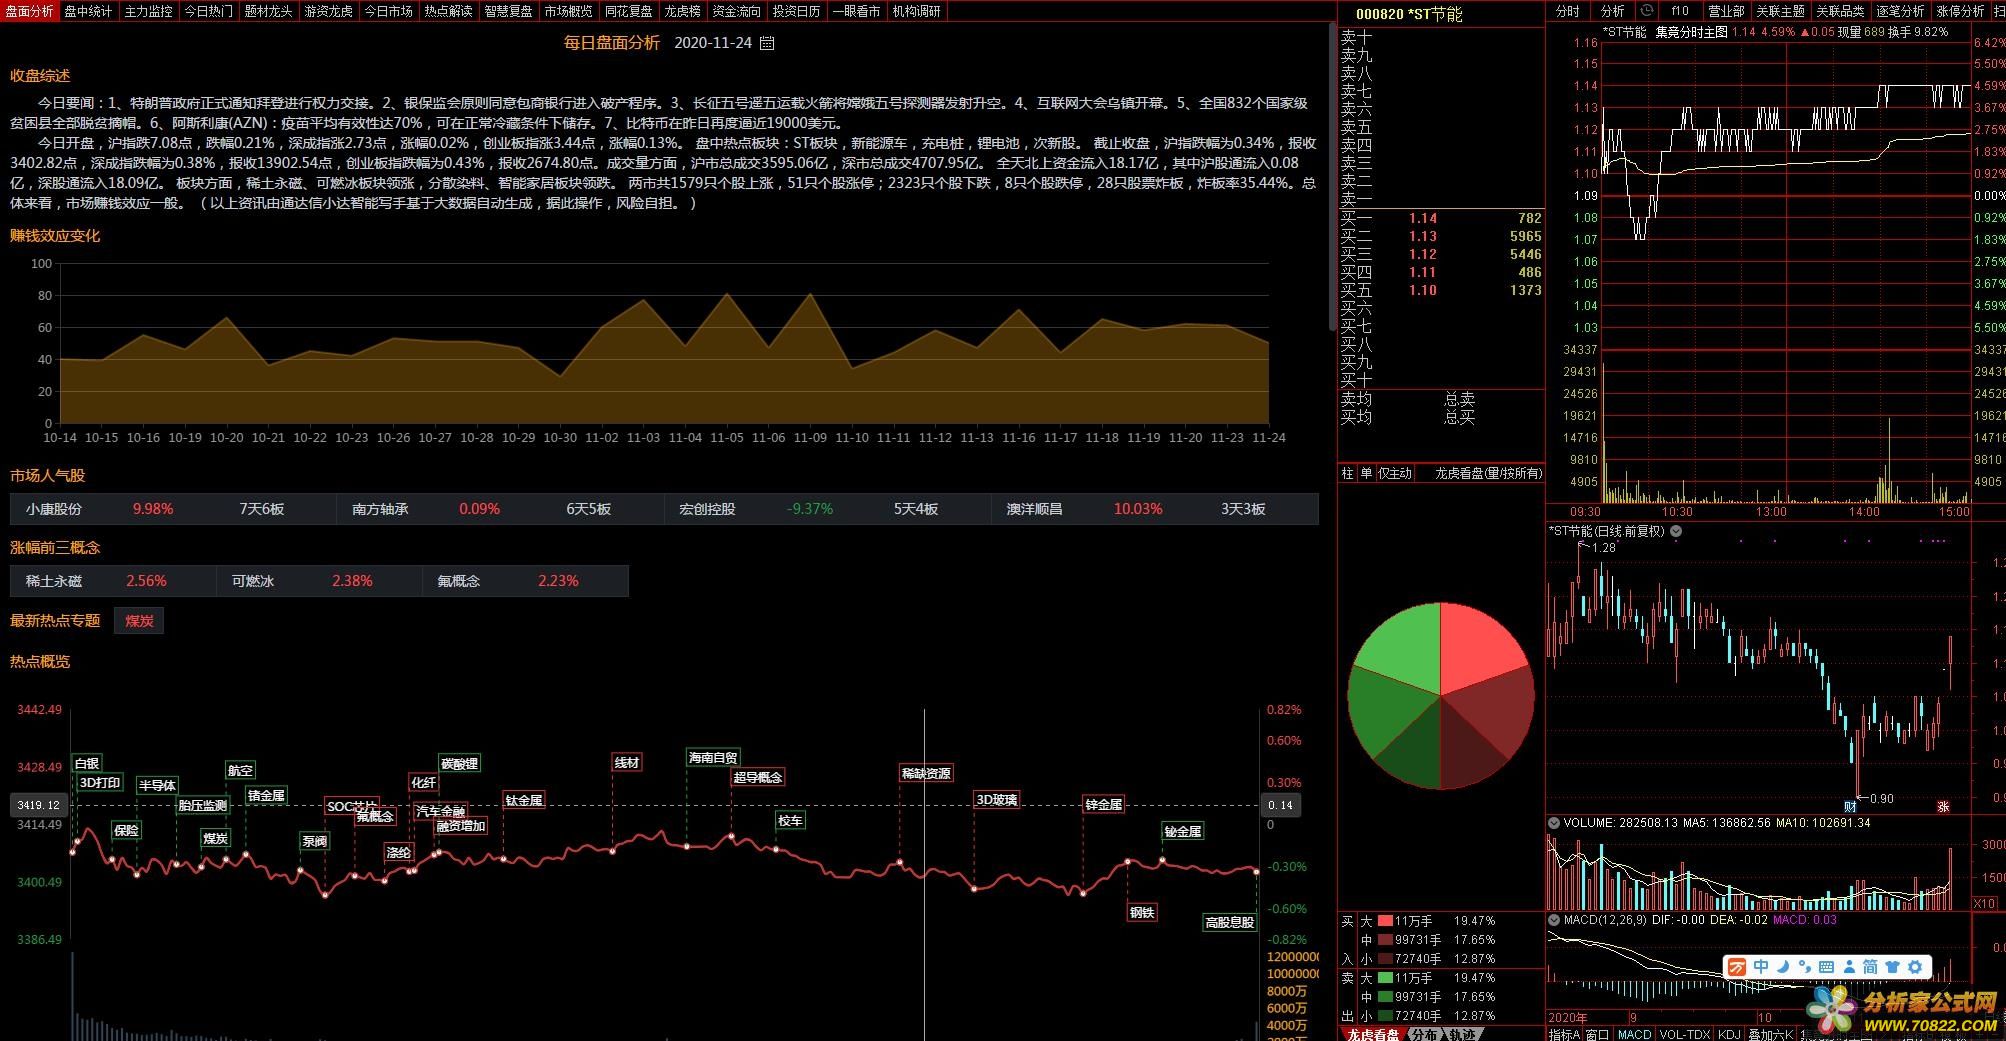
Task: Click the 指标A button
Action: (1565, 1034)
